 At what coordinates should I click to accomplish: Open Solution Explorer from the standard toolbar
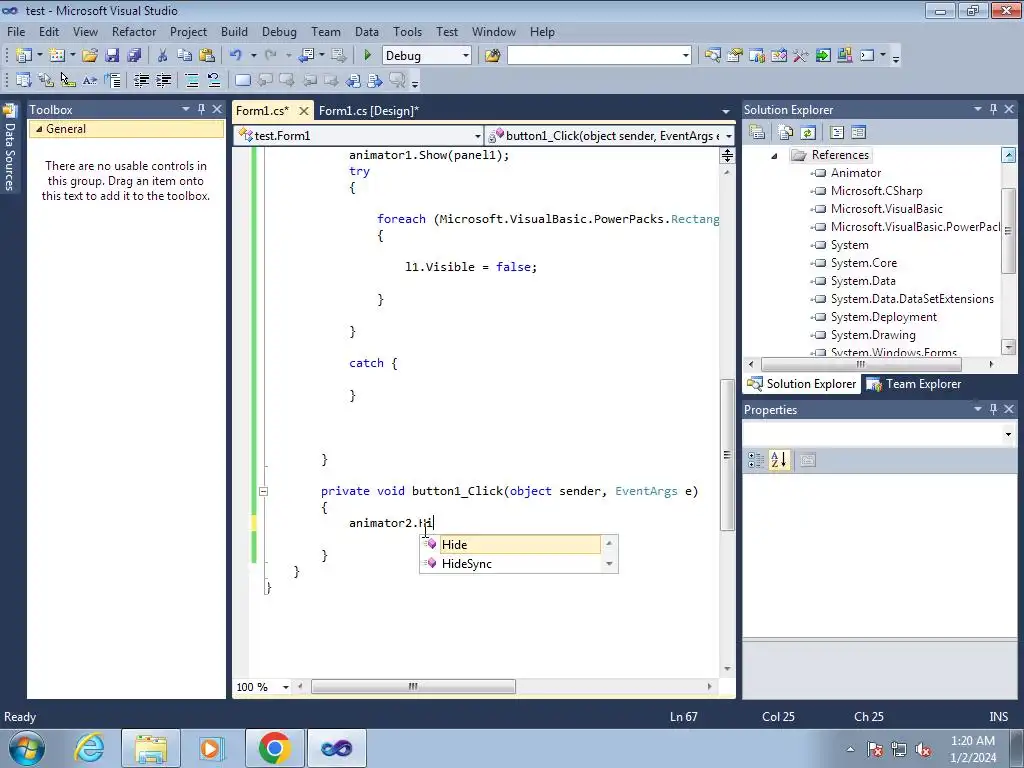(x=712, y=56)
